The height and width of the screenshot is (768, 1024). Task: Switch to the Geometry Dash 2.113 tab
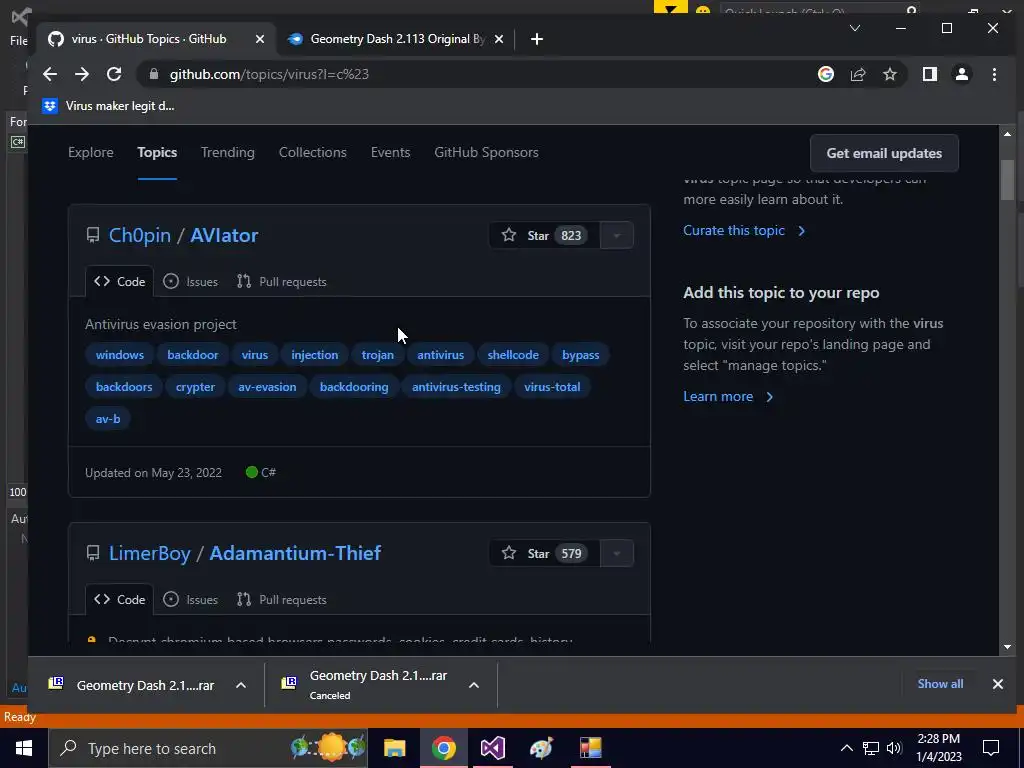pyautogui.click(x=396, y=39)
